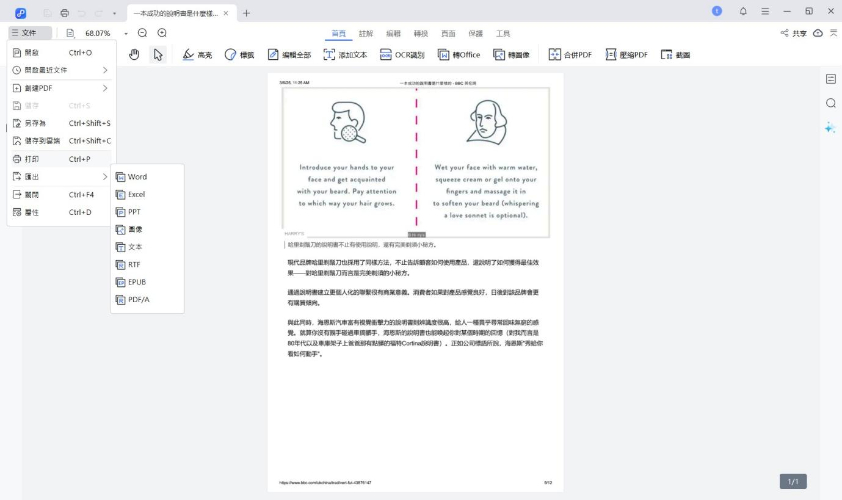Export the document to Word
The width and height of the screenshot is (842, 500).
pos(147,177)
